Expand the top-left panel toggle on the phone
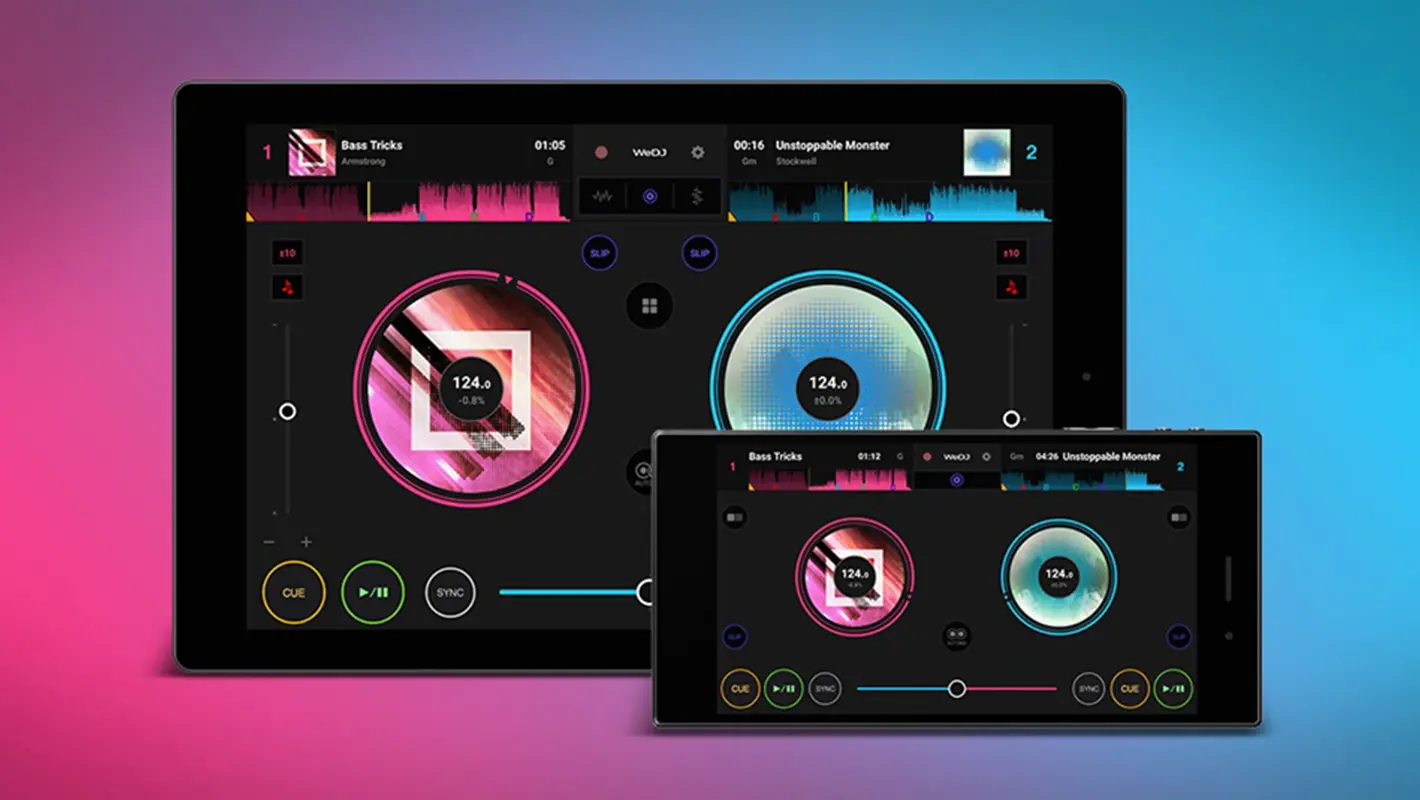The width and height of the screenshot is (1420, 800). pyautogui.click(x=735, y=517)
